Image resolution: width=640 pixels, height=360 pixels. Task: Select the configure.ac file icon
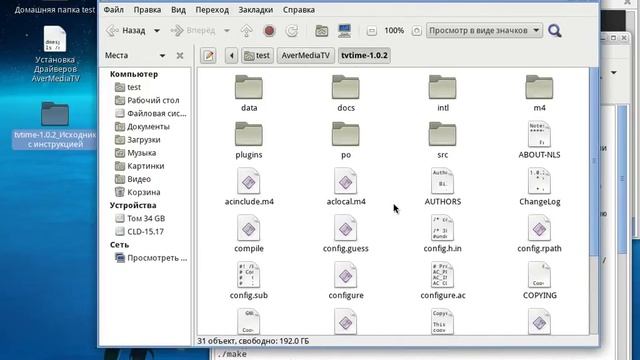pyautogui.click(x=442, y=275)
